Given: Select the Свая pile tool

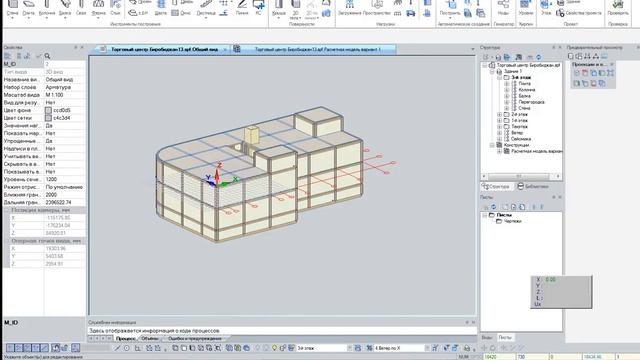Looking at the screenshot, I should tap(81, 8).
